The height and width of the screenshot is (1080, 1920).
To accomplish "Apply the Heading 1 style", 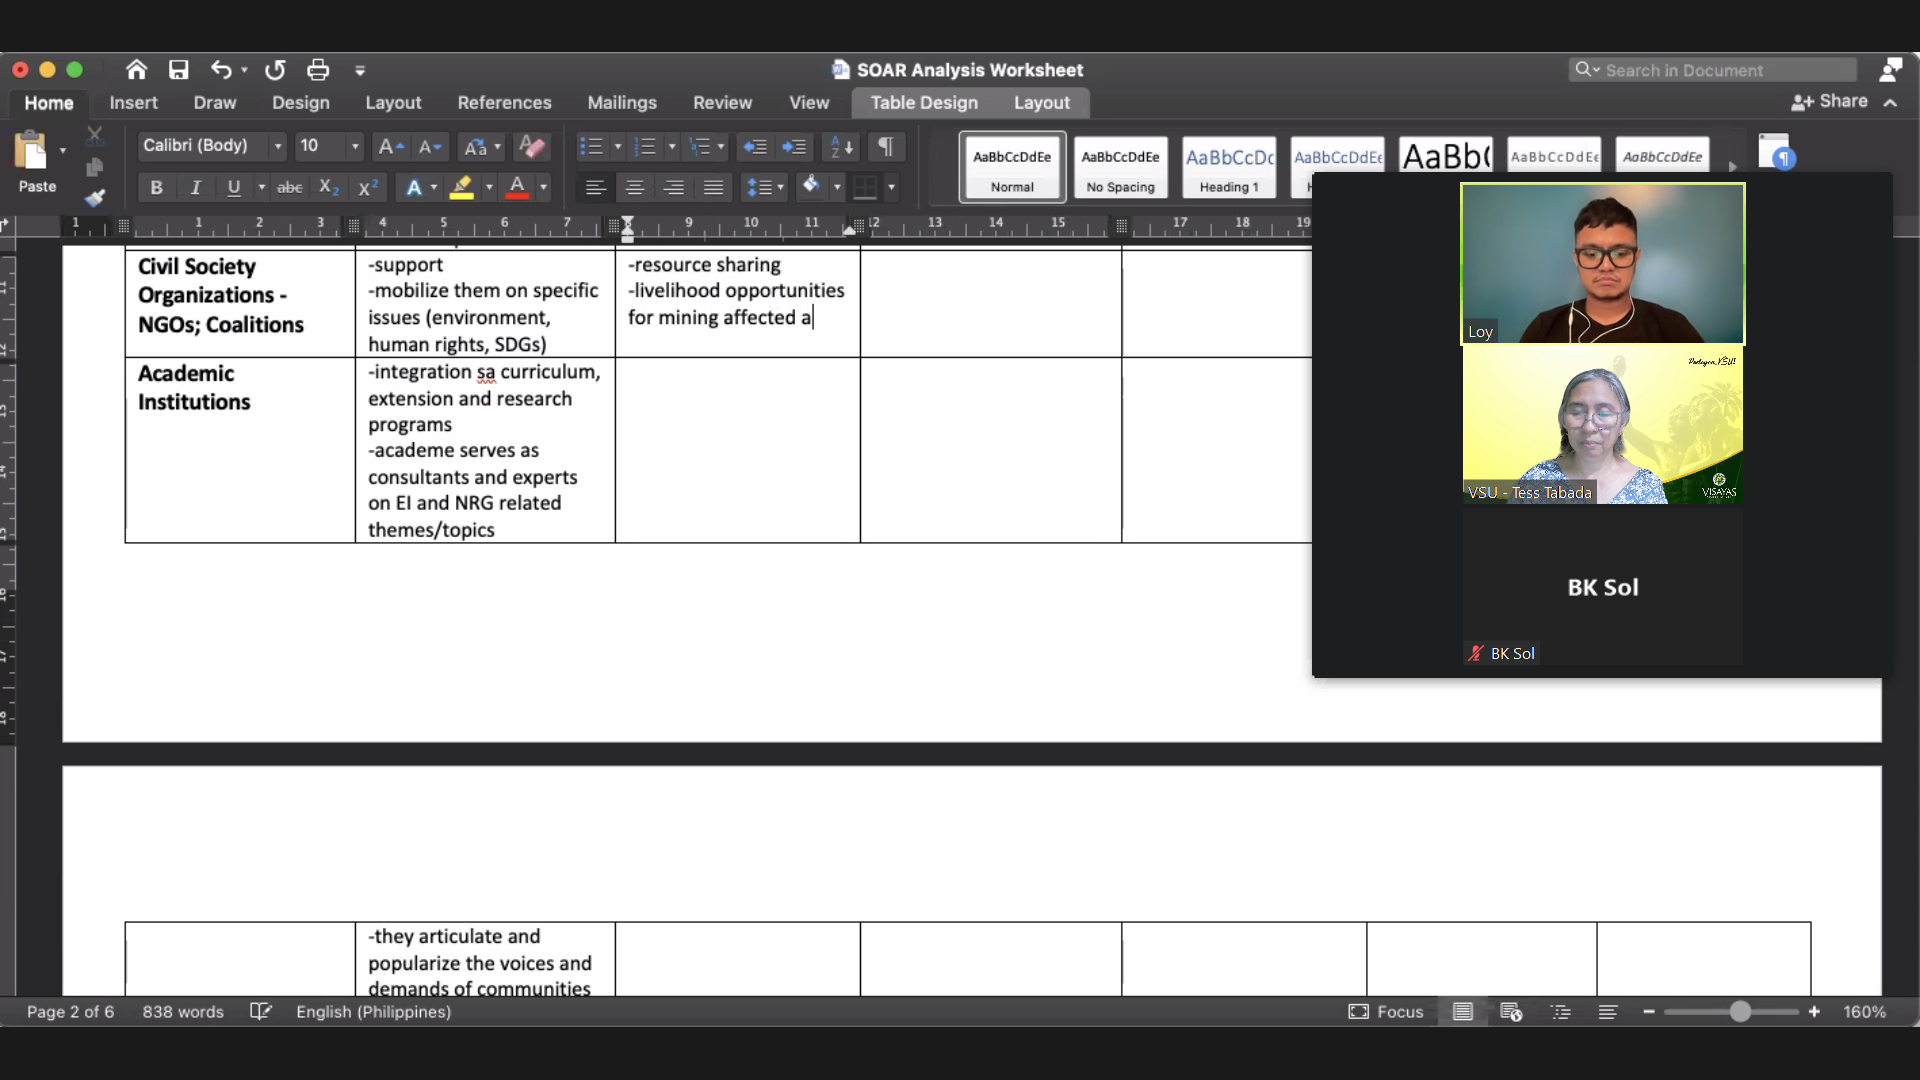I will [x=1229, y=167].
